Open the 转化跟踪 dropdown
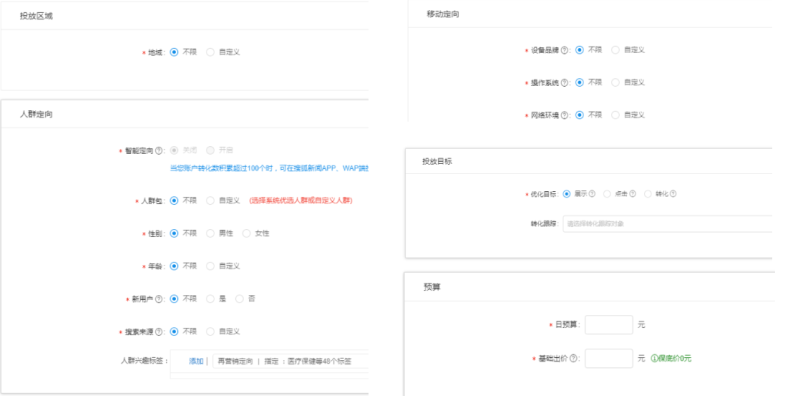 pyautogui.click(x=667, y=224)
